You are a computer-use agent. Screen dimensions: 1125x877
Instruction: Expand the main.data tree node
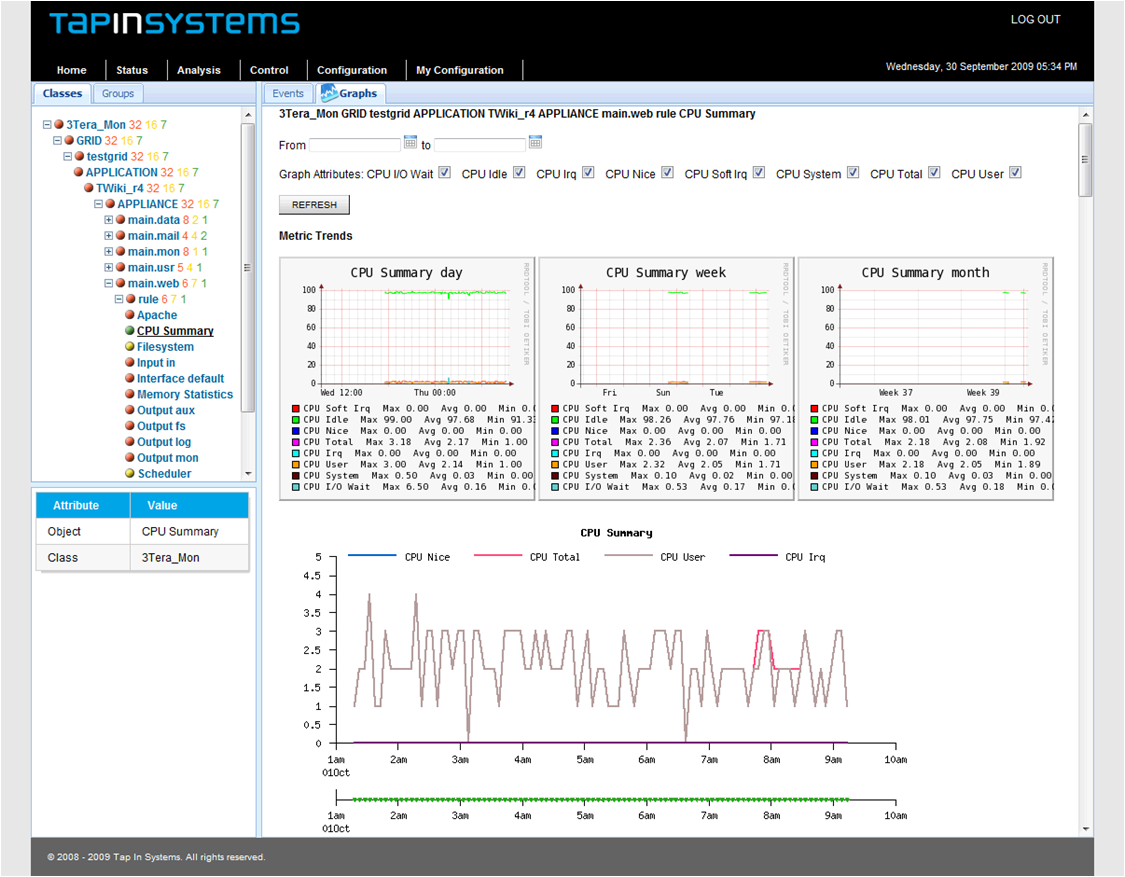(109, 220)
